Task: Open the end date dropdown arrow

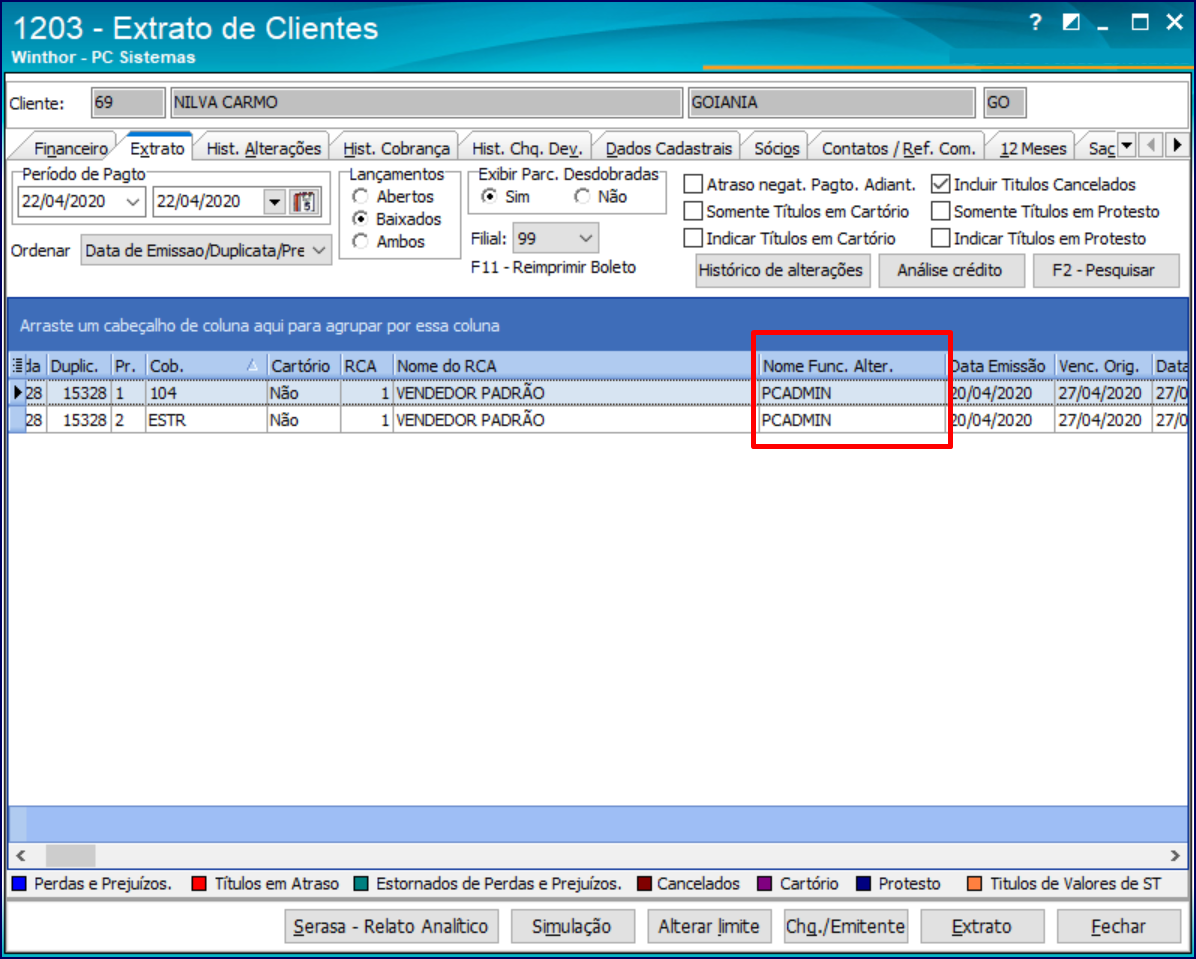Action: (274, 202)
